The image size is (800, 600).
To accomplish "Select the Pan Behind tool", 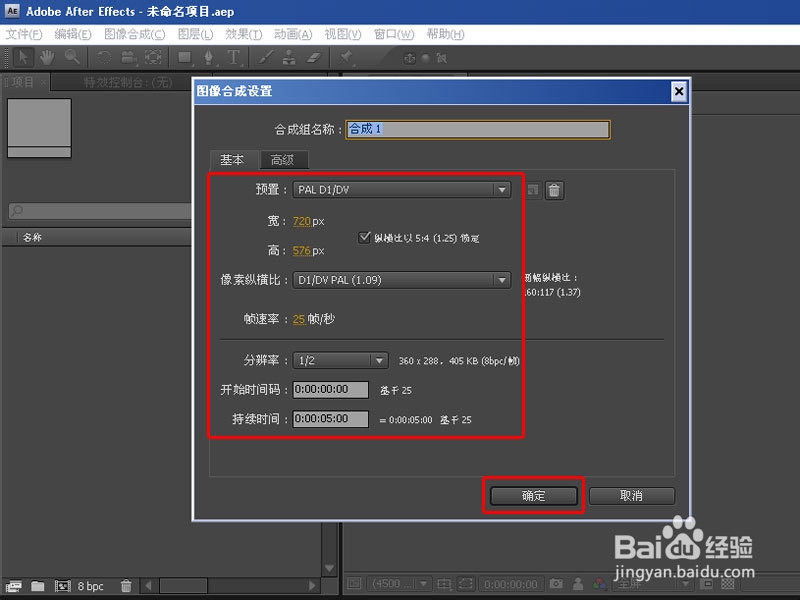I will tap(153, 57).
